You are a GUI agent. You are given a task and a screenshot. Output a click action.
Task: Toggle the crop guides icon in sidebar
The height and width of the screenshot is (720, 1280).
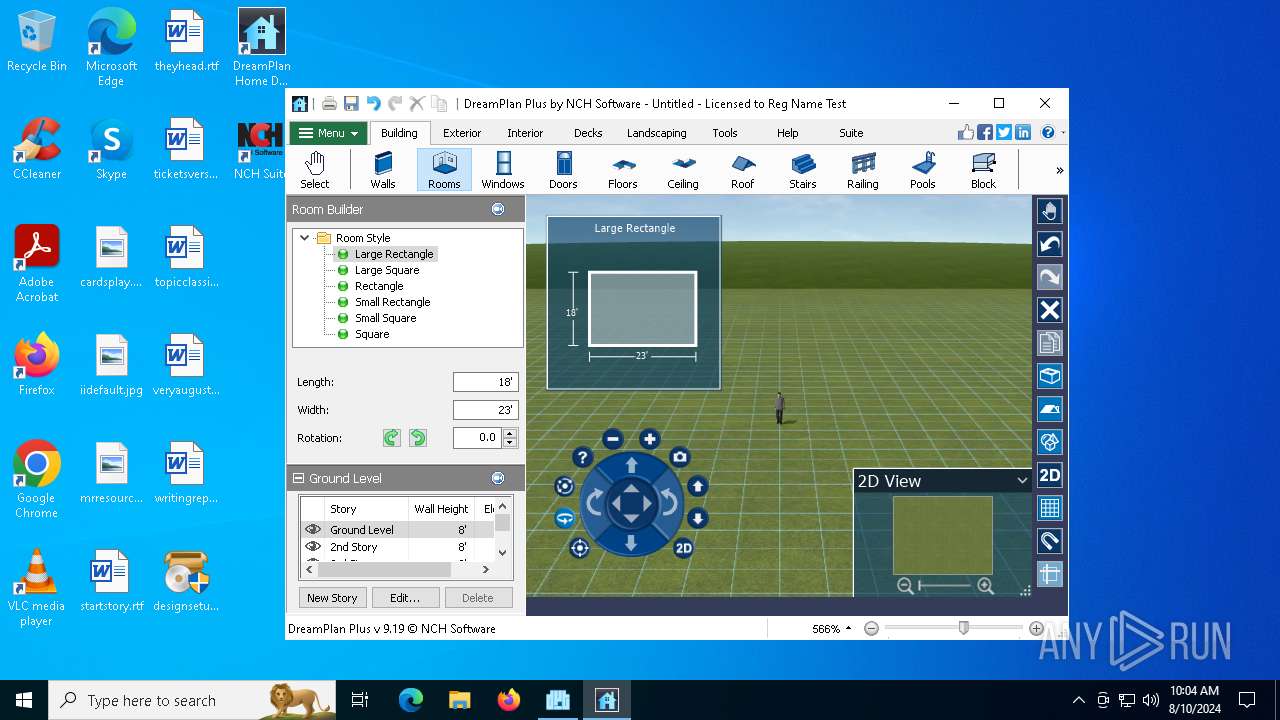coord(1049,574)
